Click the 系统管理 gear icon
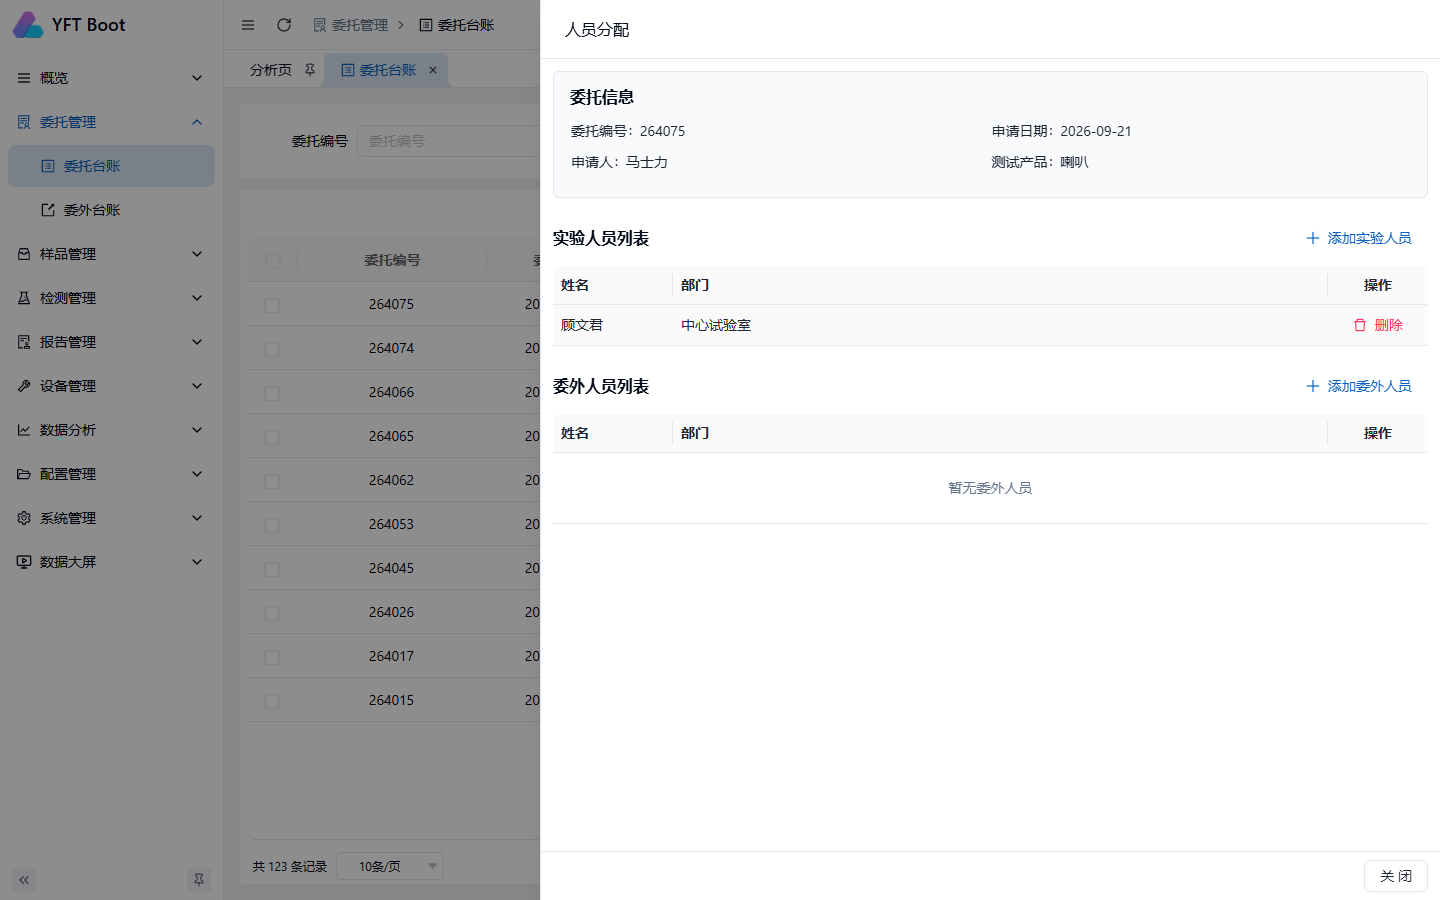 (24, 518)
